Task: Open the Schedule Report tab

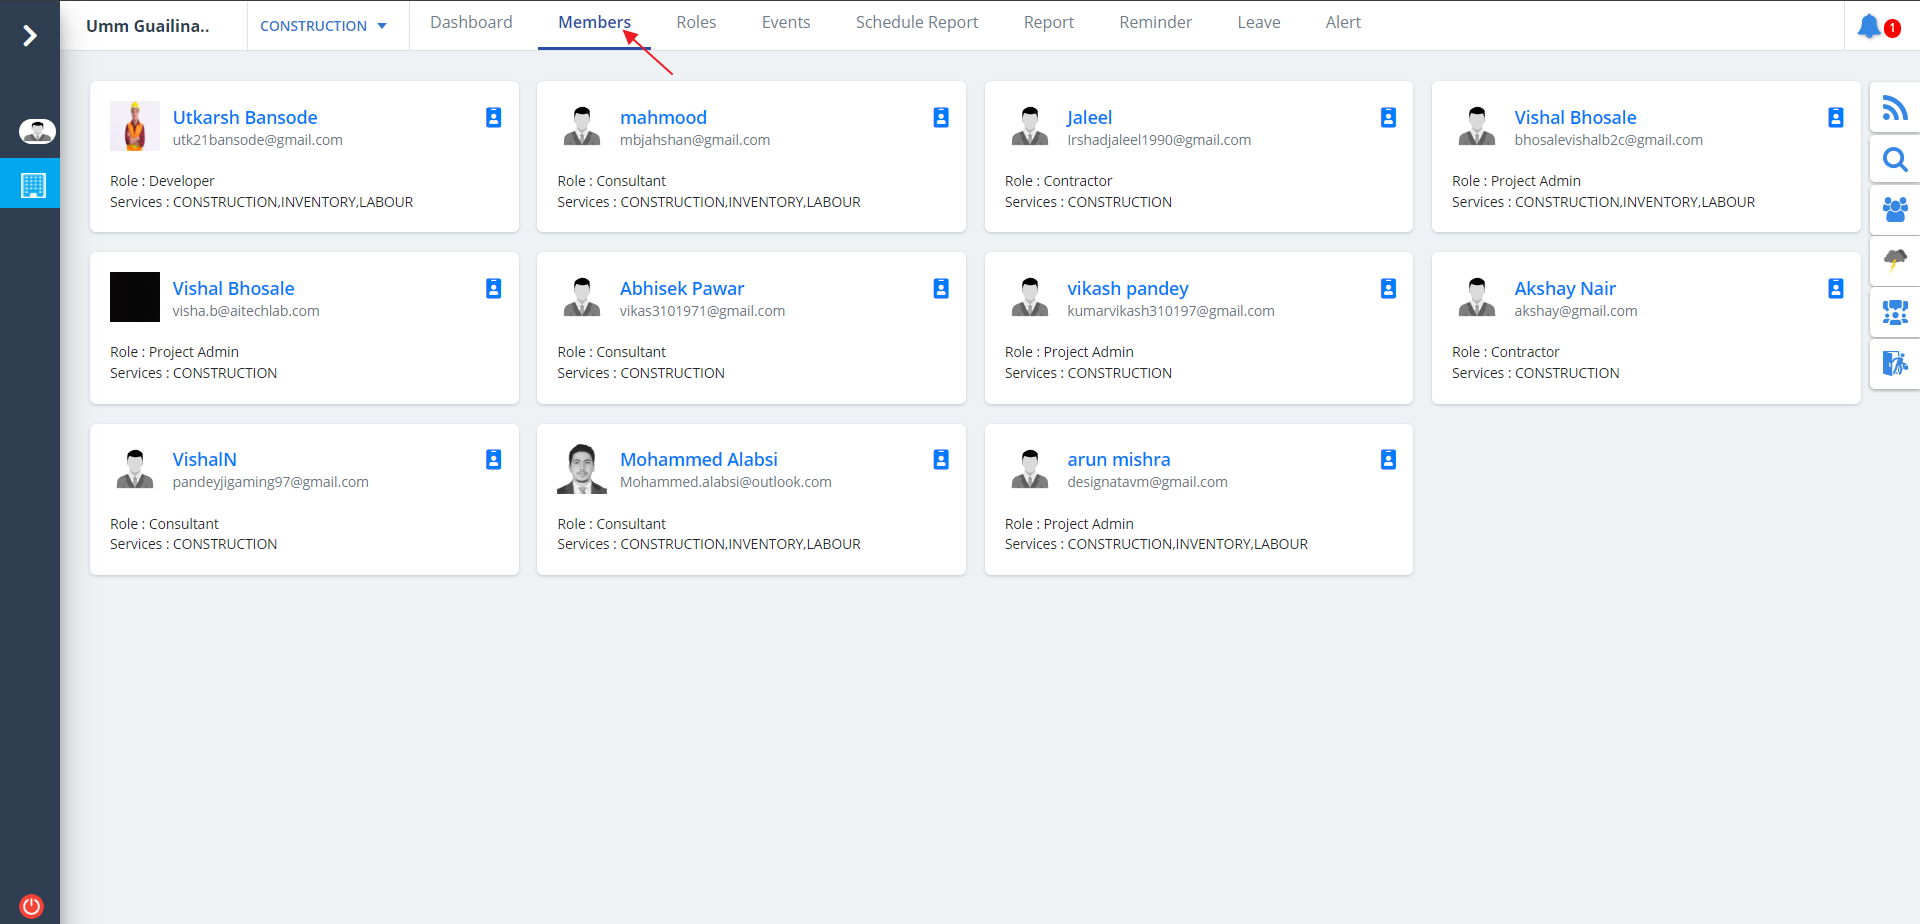Action: coord(916,23)
